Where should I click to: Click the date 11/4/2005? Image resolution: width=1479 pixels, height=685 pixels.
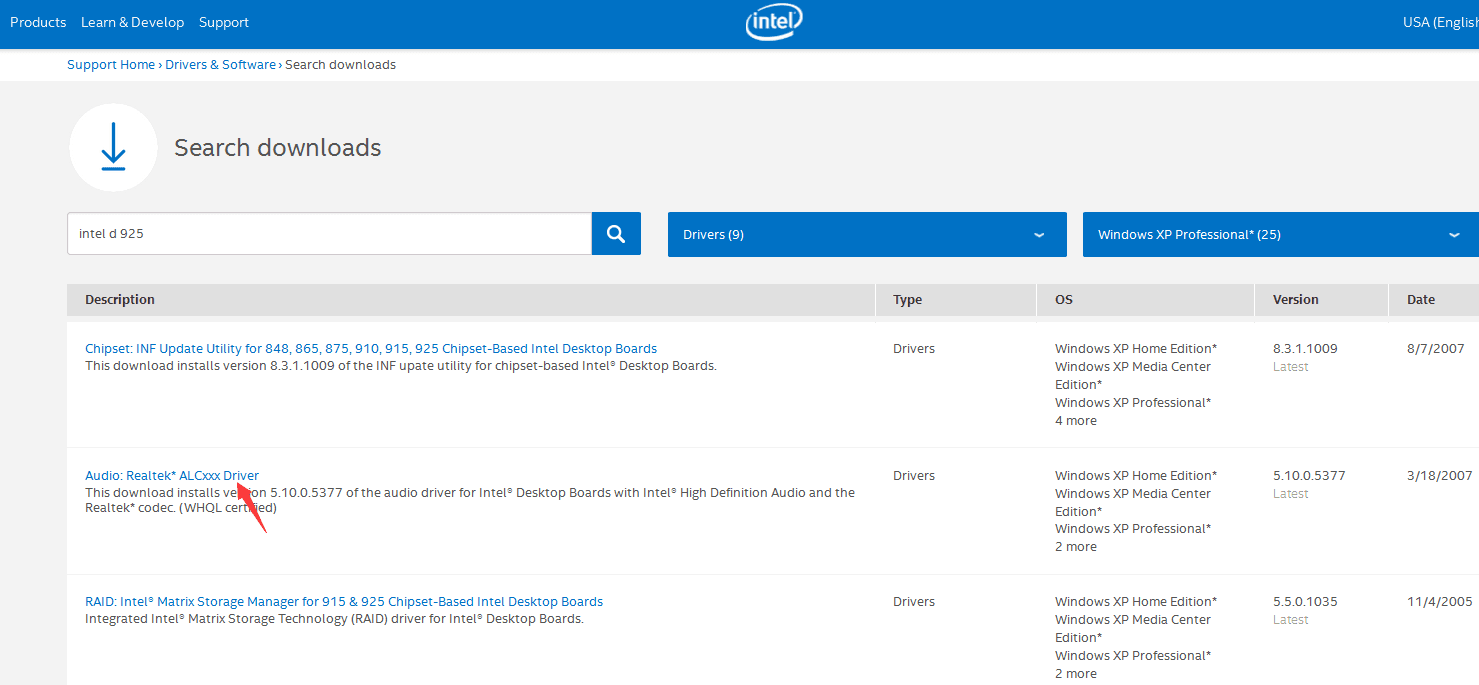pyautogui.click(x=1439, y=602)
